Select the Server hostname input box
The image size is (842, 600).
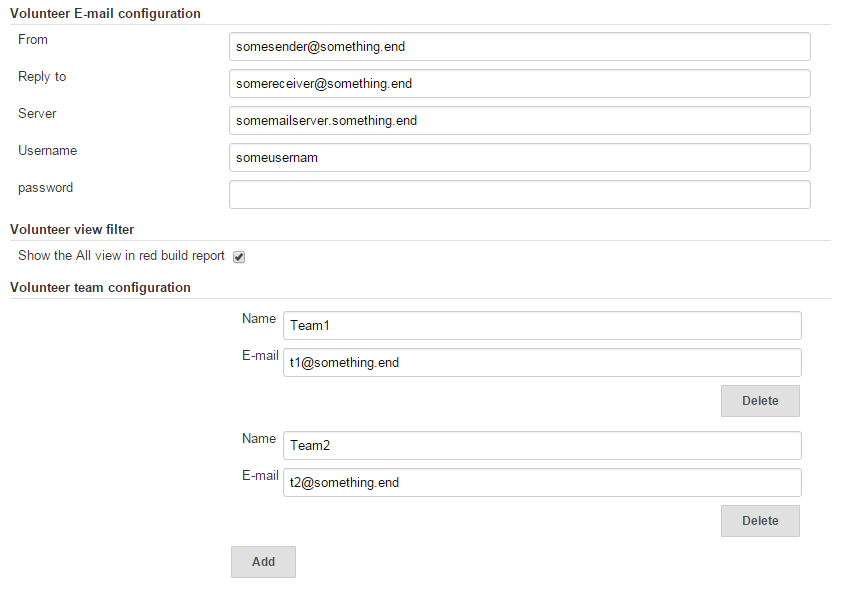point(519,121)
